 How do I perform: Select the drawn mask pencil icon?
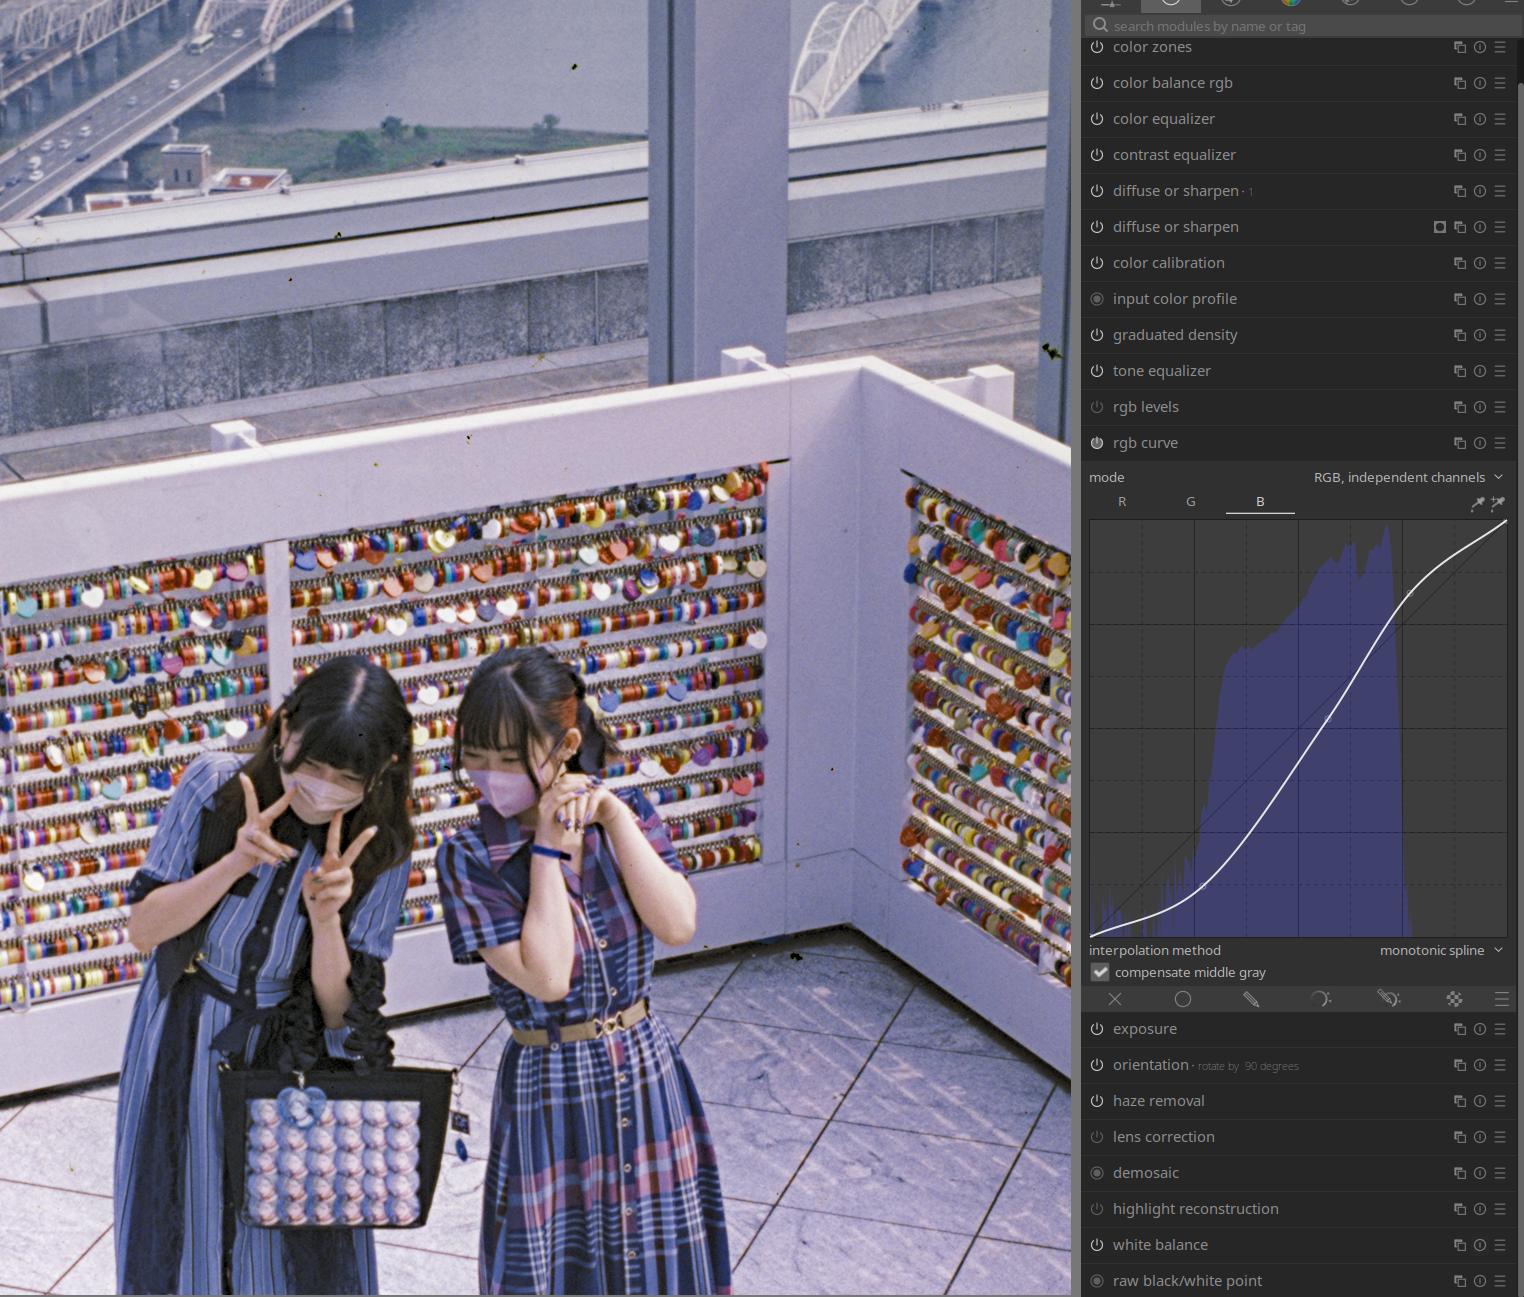point(1251,999)
